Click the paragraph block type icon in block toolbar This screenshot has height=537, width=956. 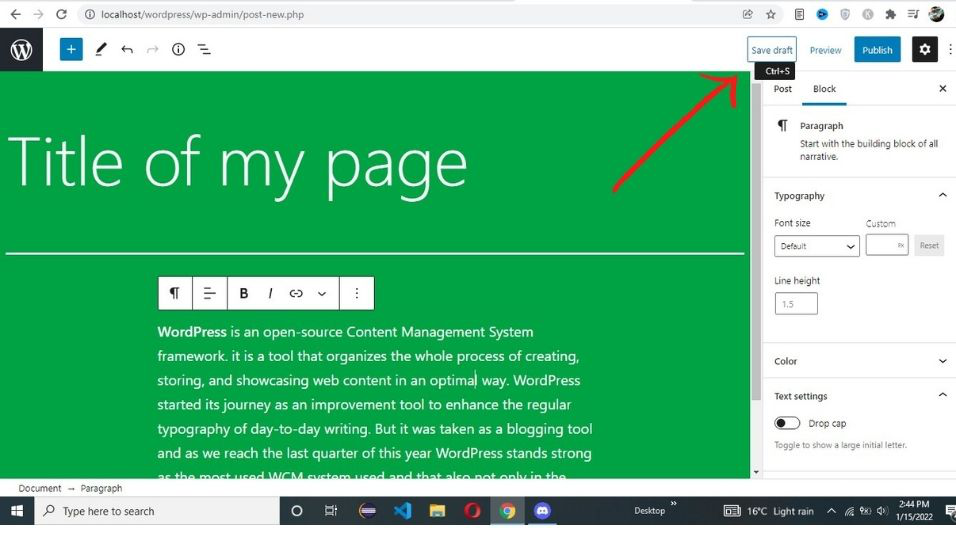(175, 293)
